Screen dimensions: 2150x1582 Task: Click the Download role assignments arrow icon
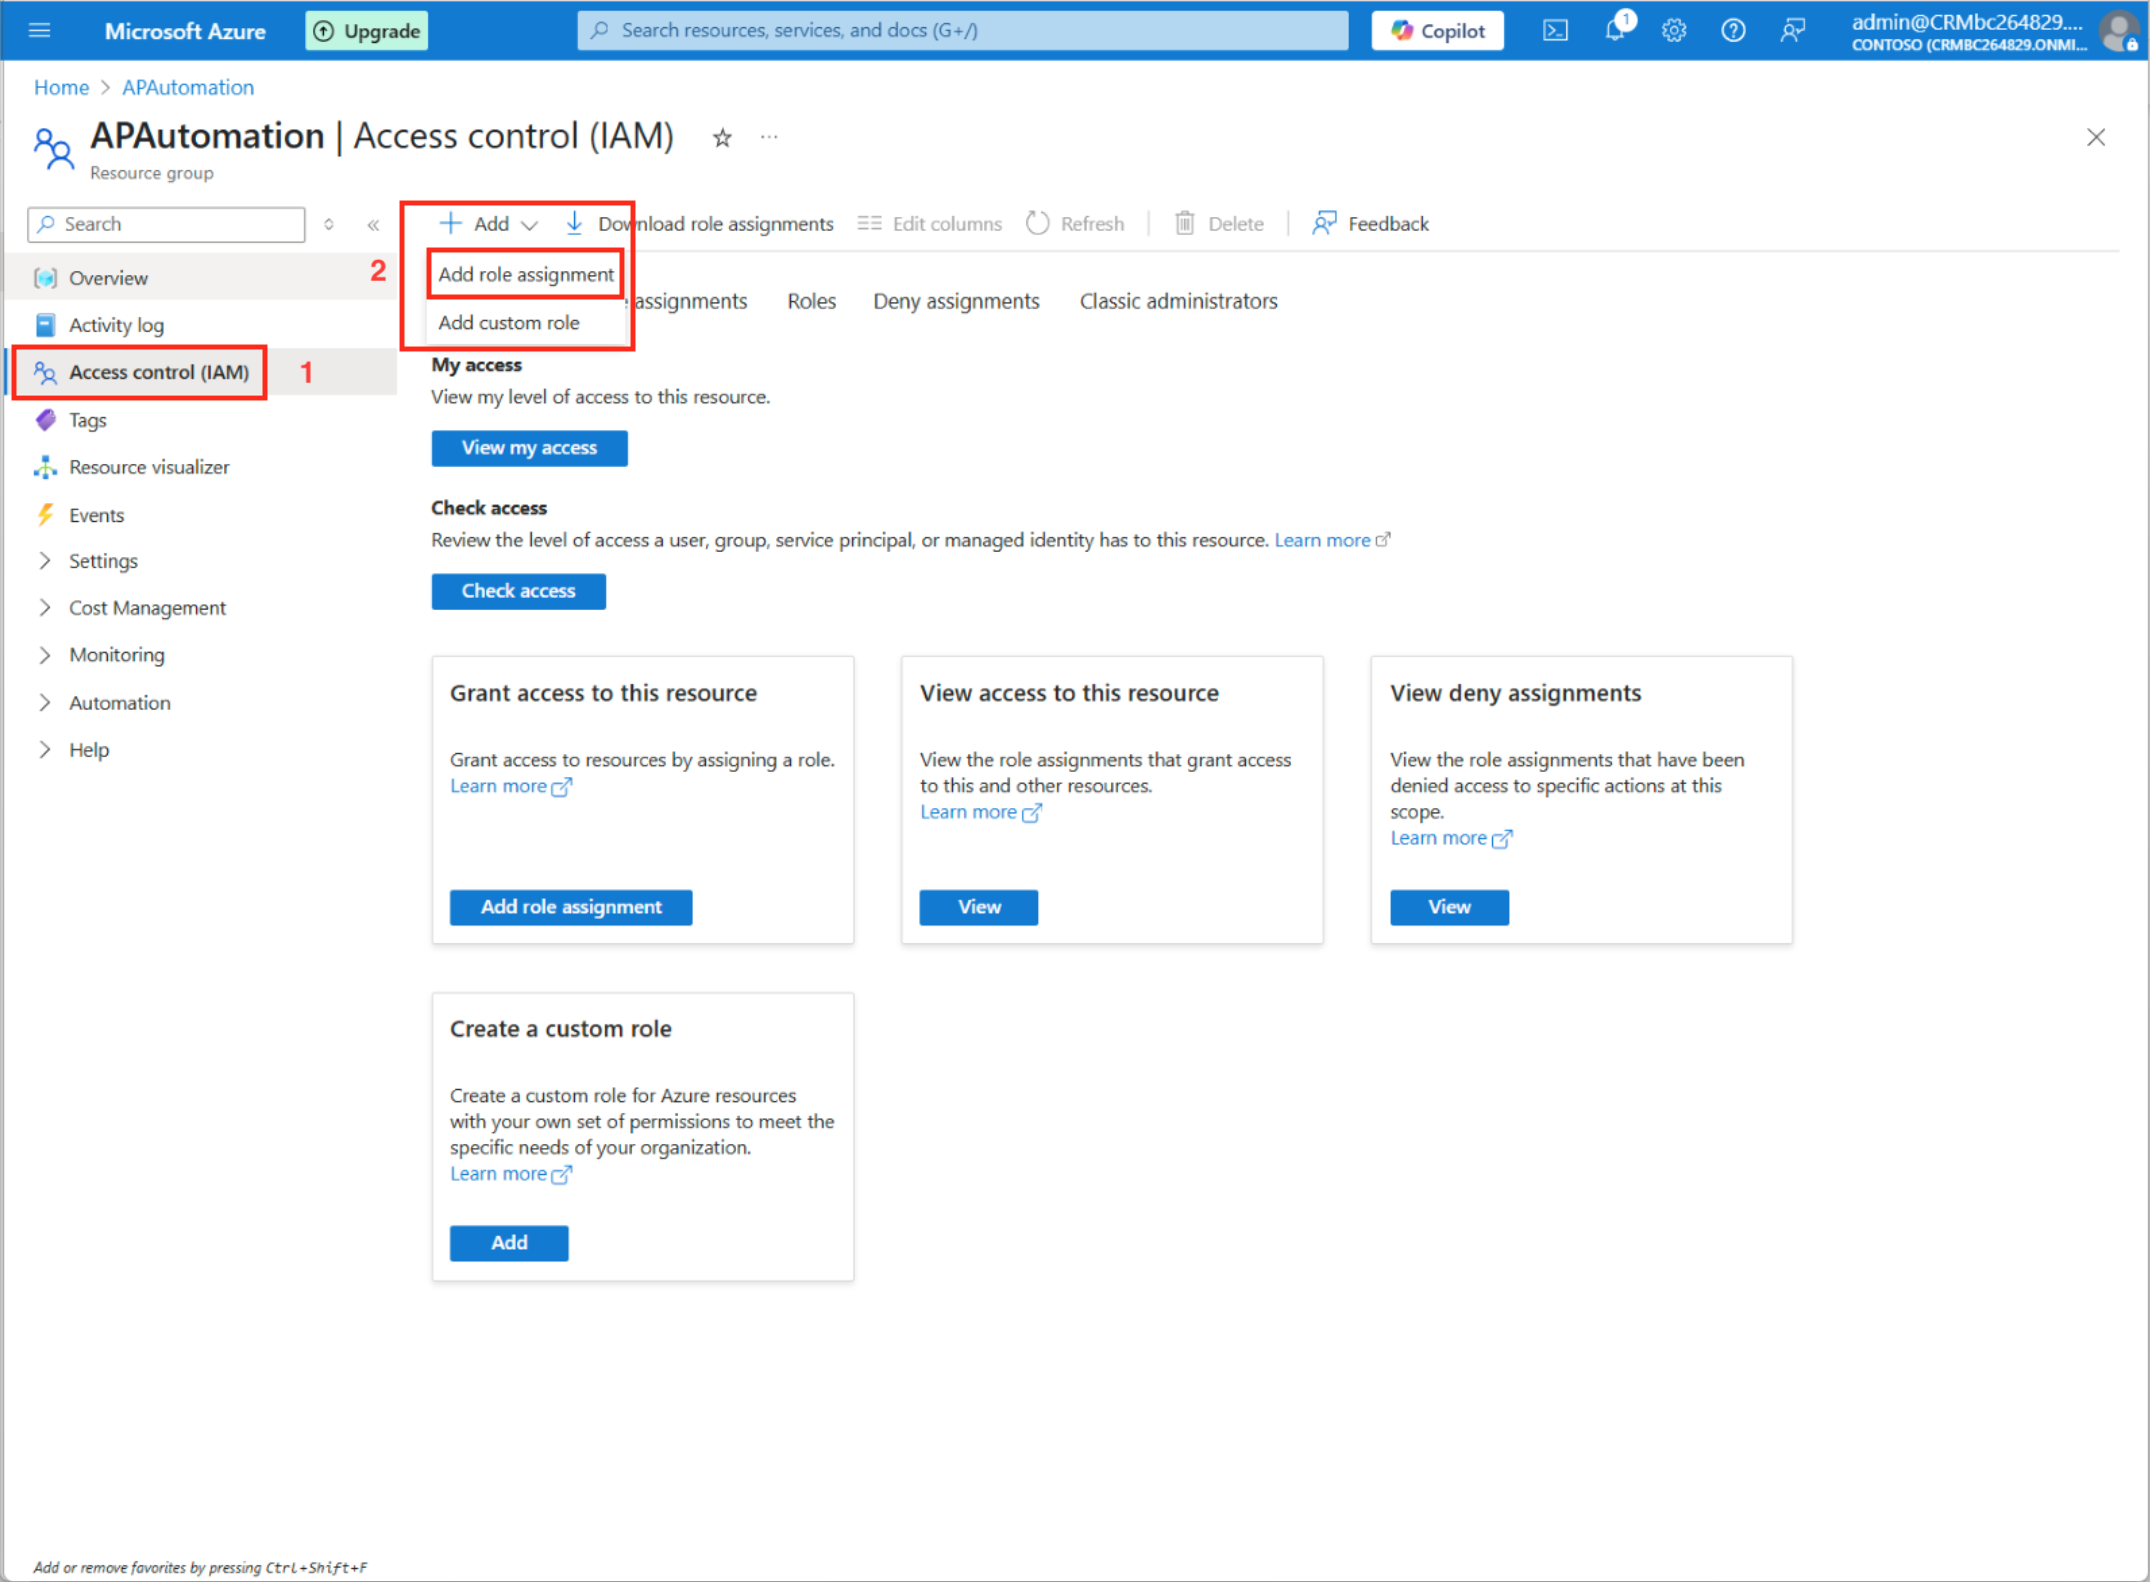(574, 223)
